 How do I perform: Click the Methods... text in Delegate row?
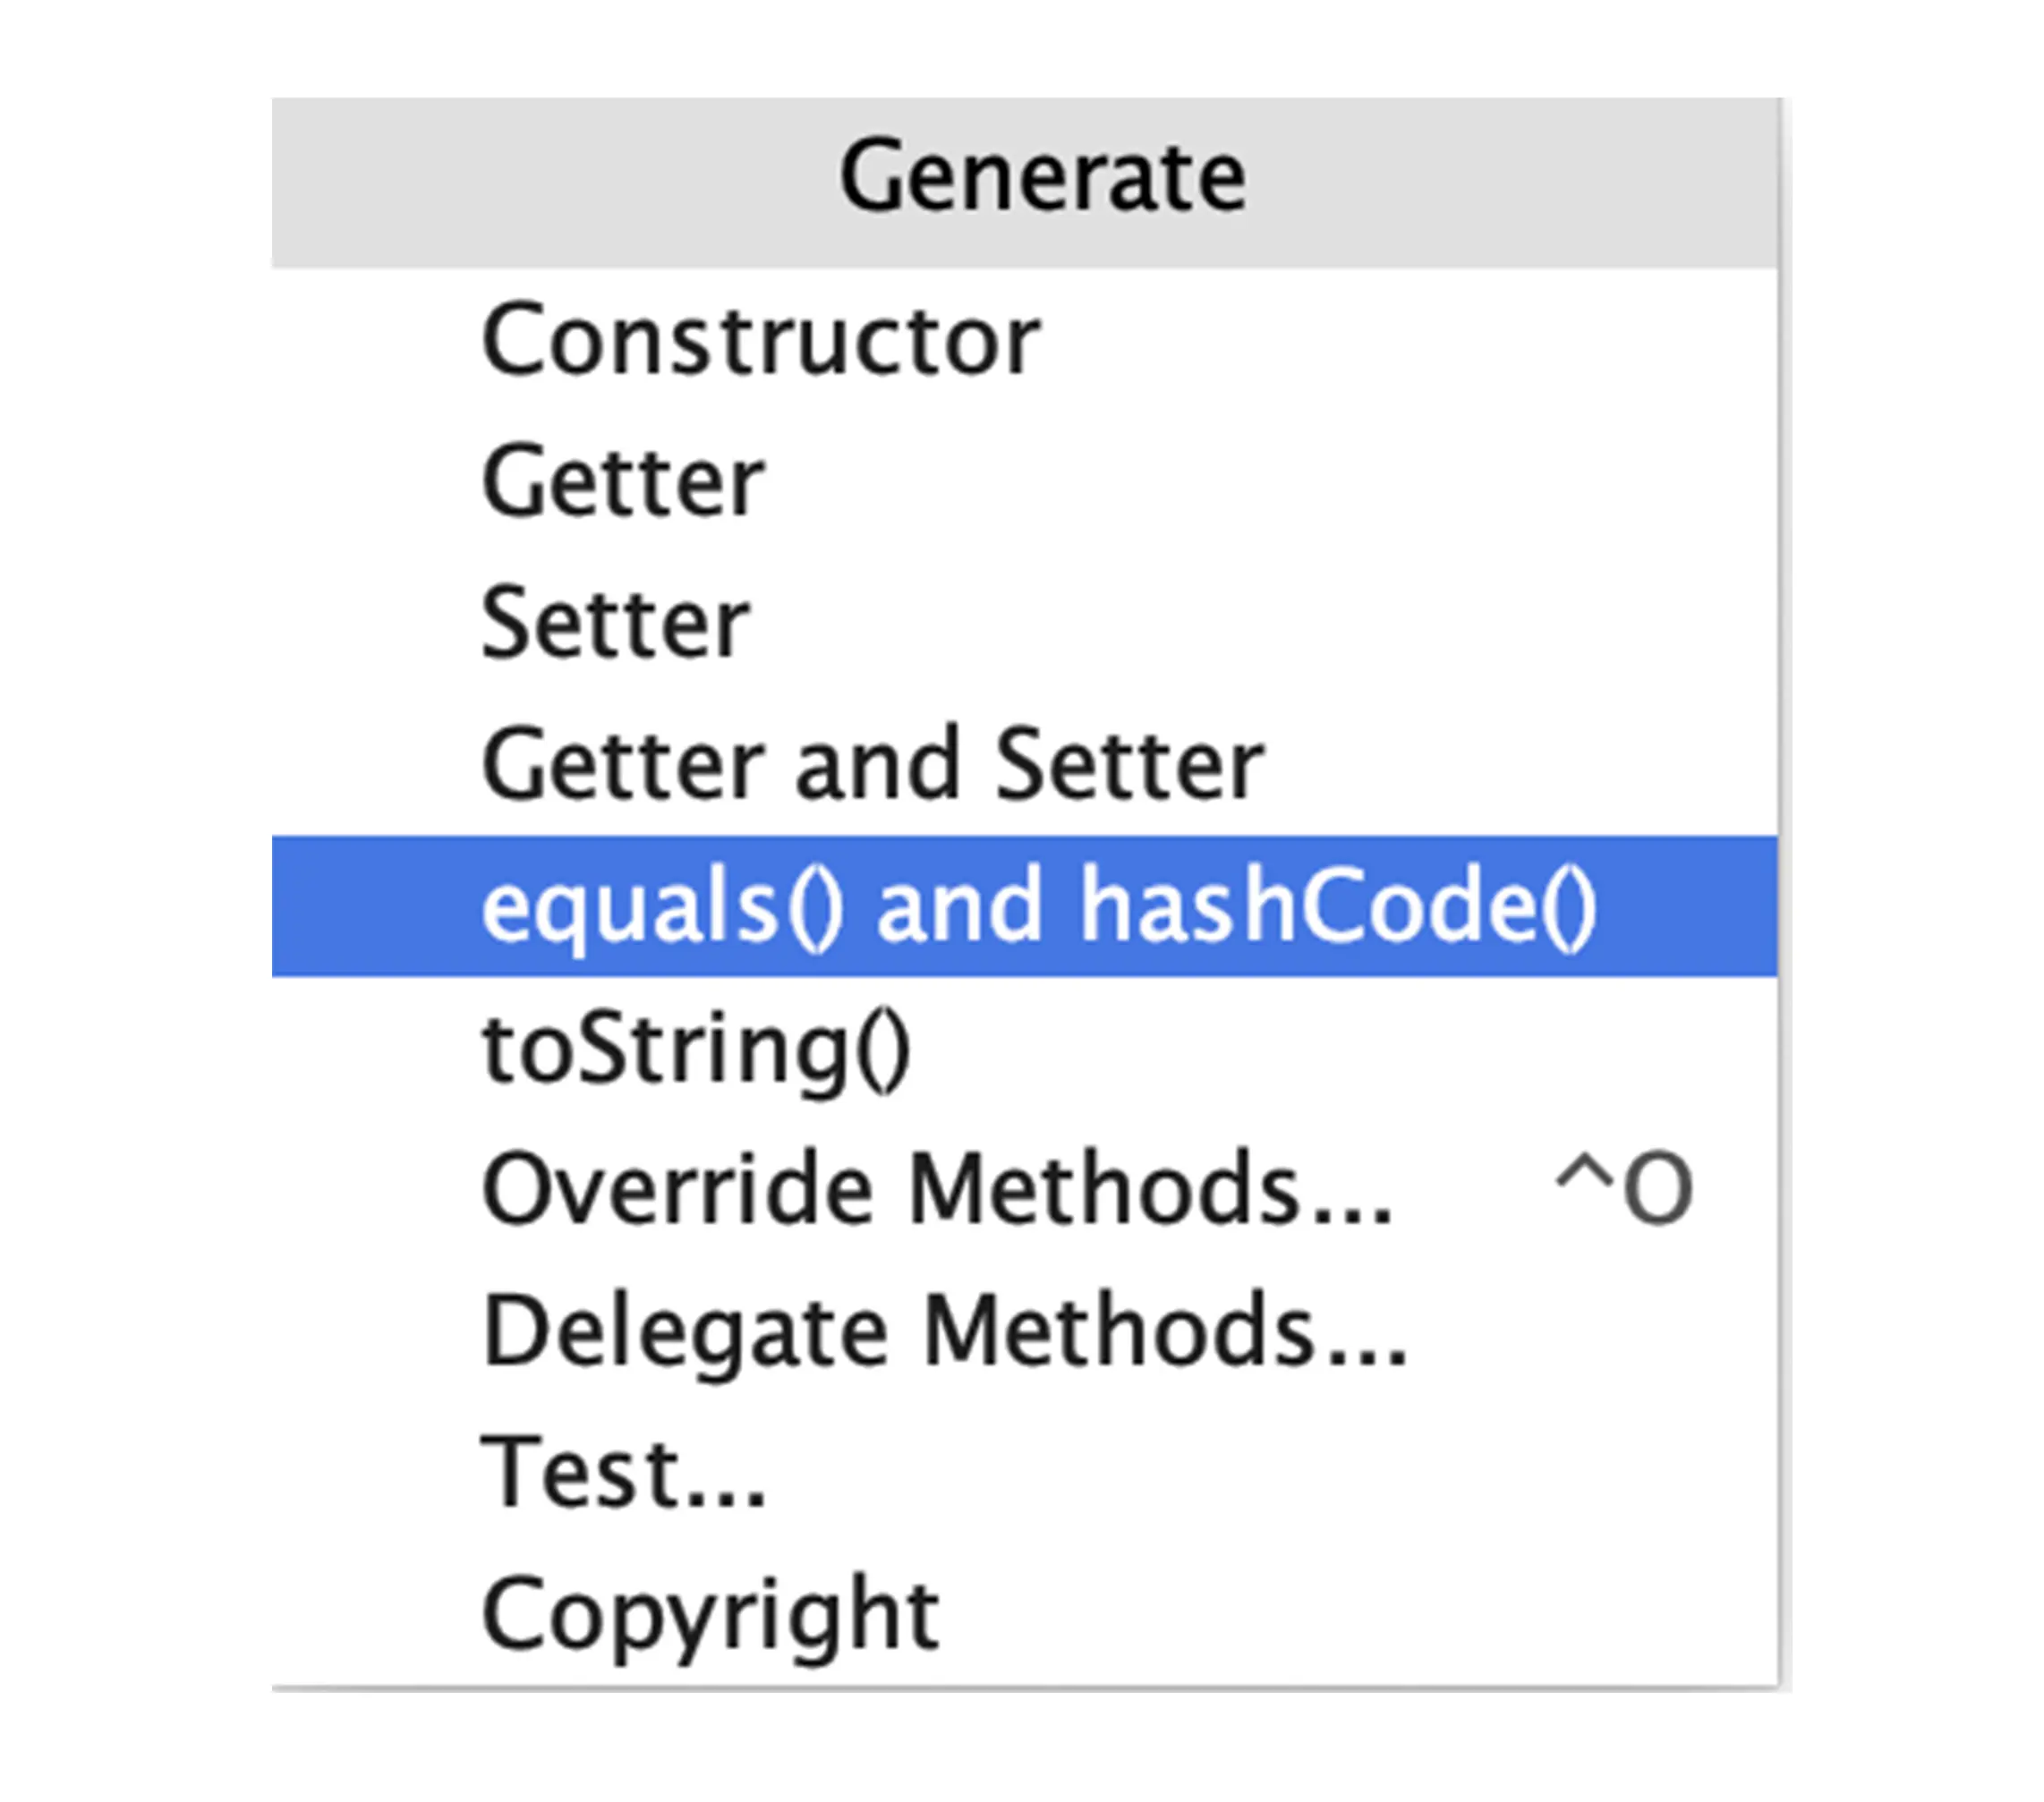(x=1165, y=1330)
